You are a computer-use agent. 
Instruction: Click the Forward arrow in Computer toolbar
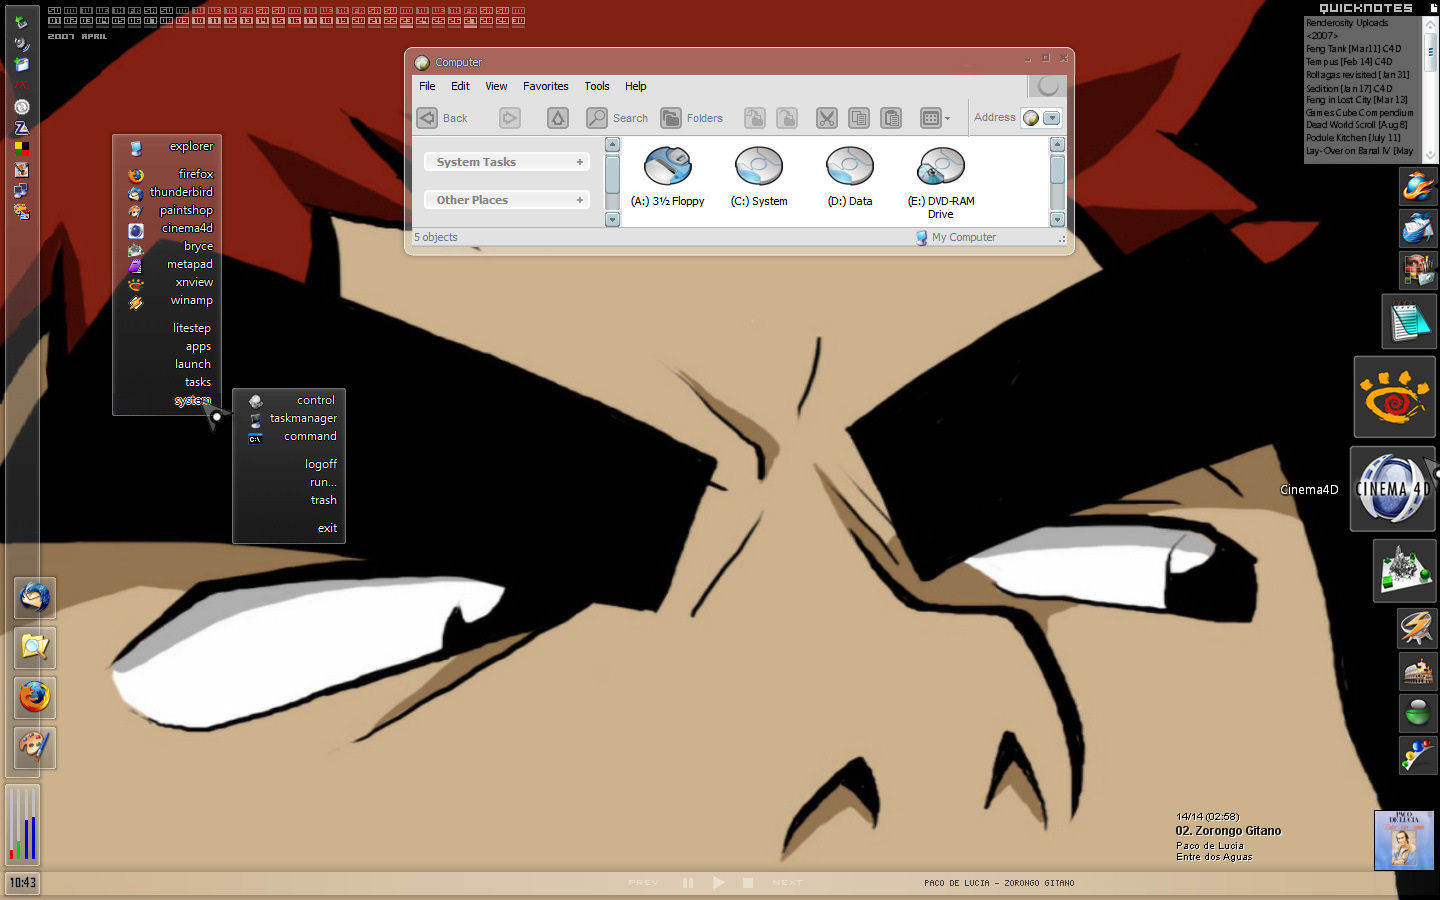(x=510, y=118)
